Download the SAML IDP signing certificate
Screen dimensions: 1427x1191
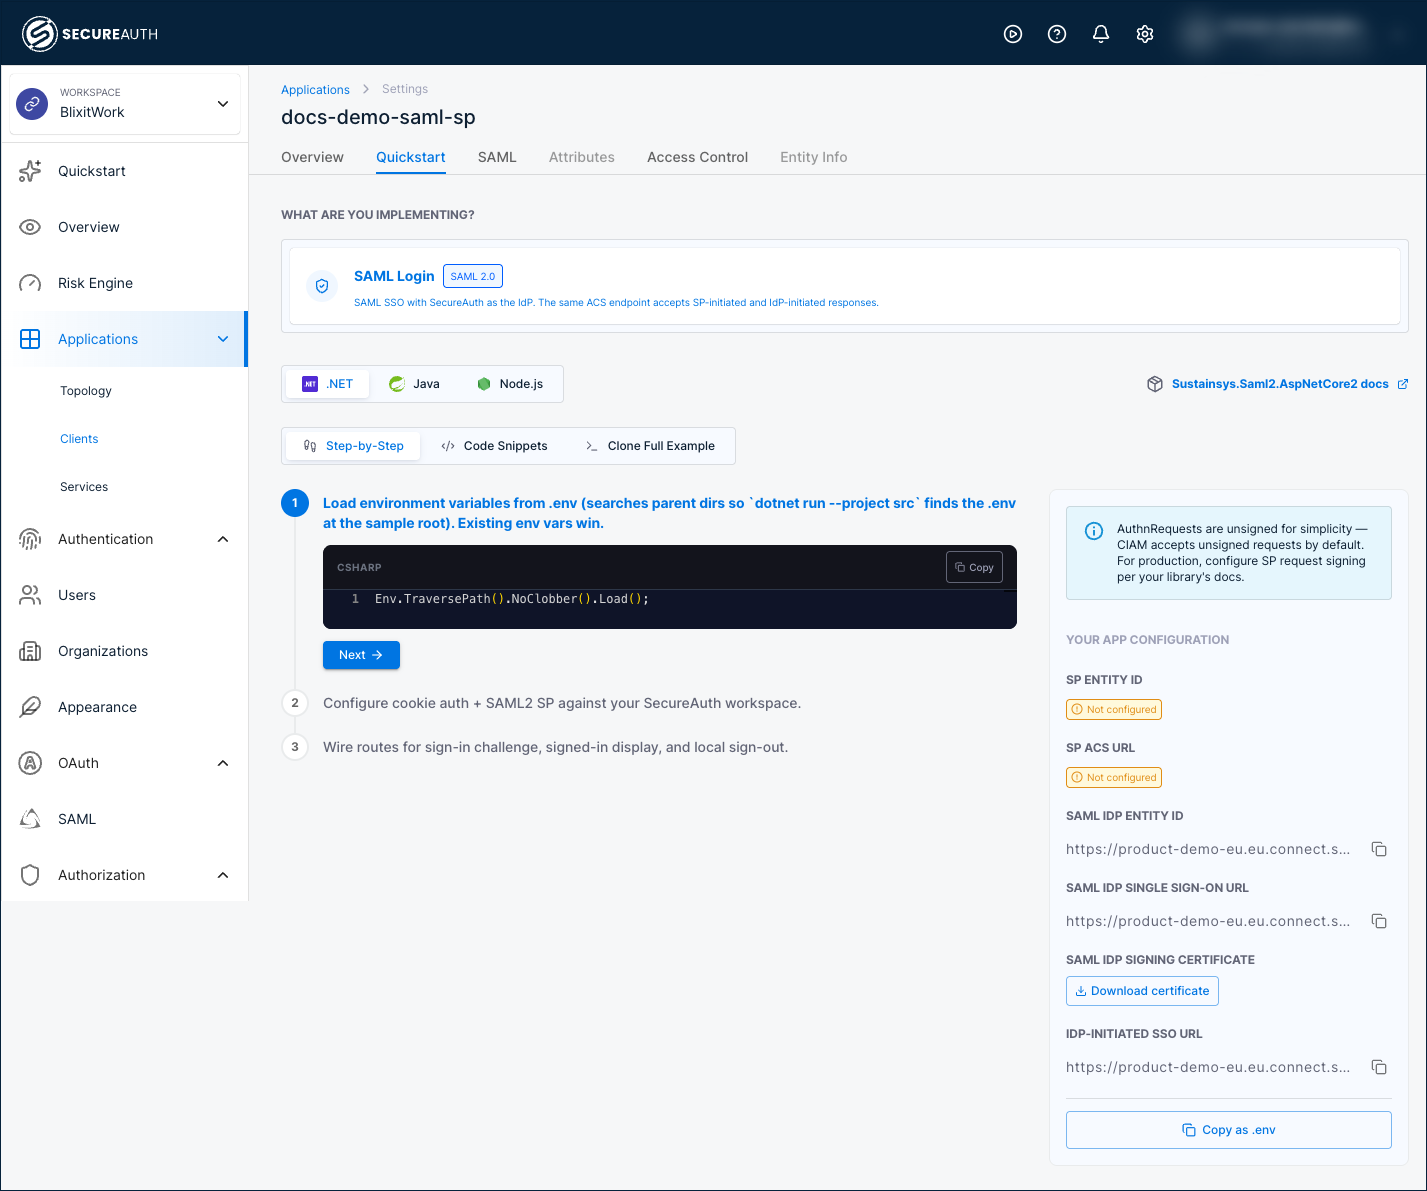coord(1142,991)
